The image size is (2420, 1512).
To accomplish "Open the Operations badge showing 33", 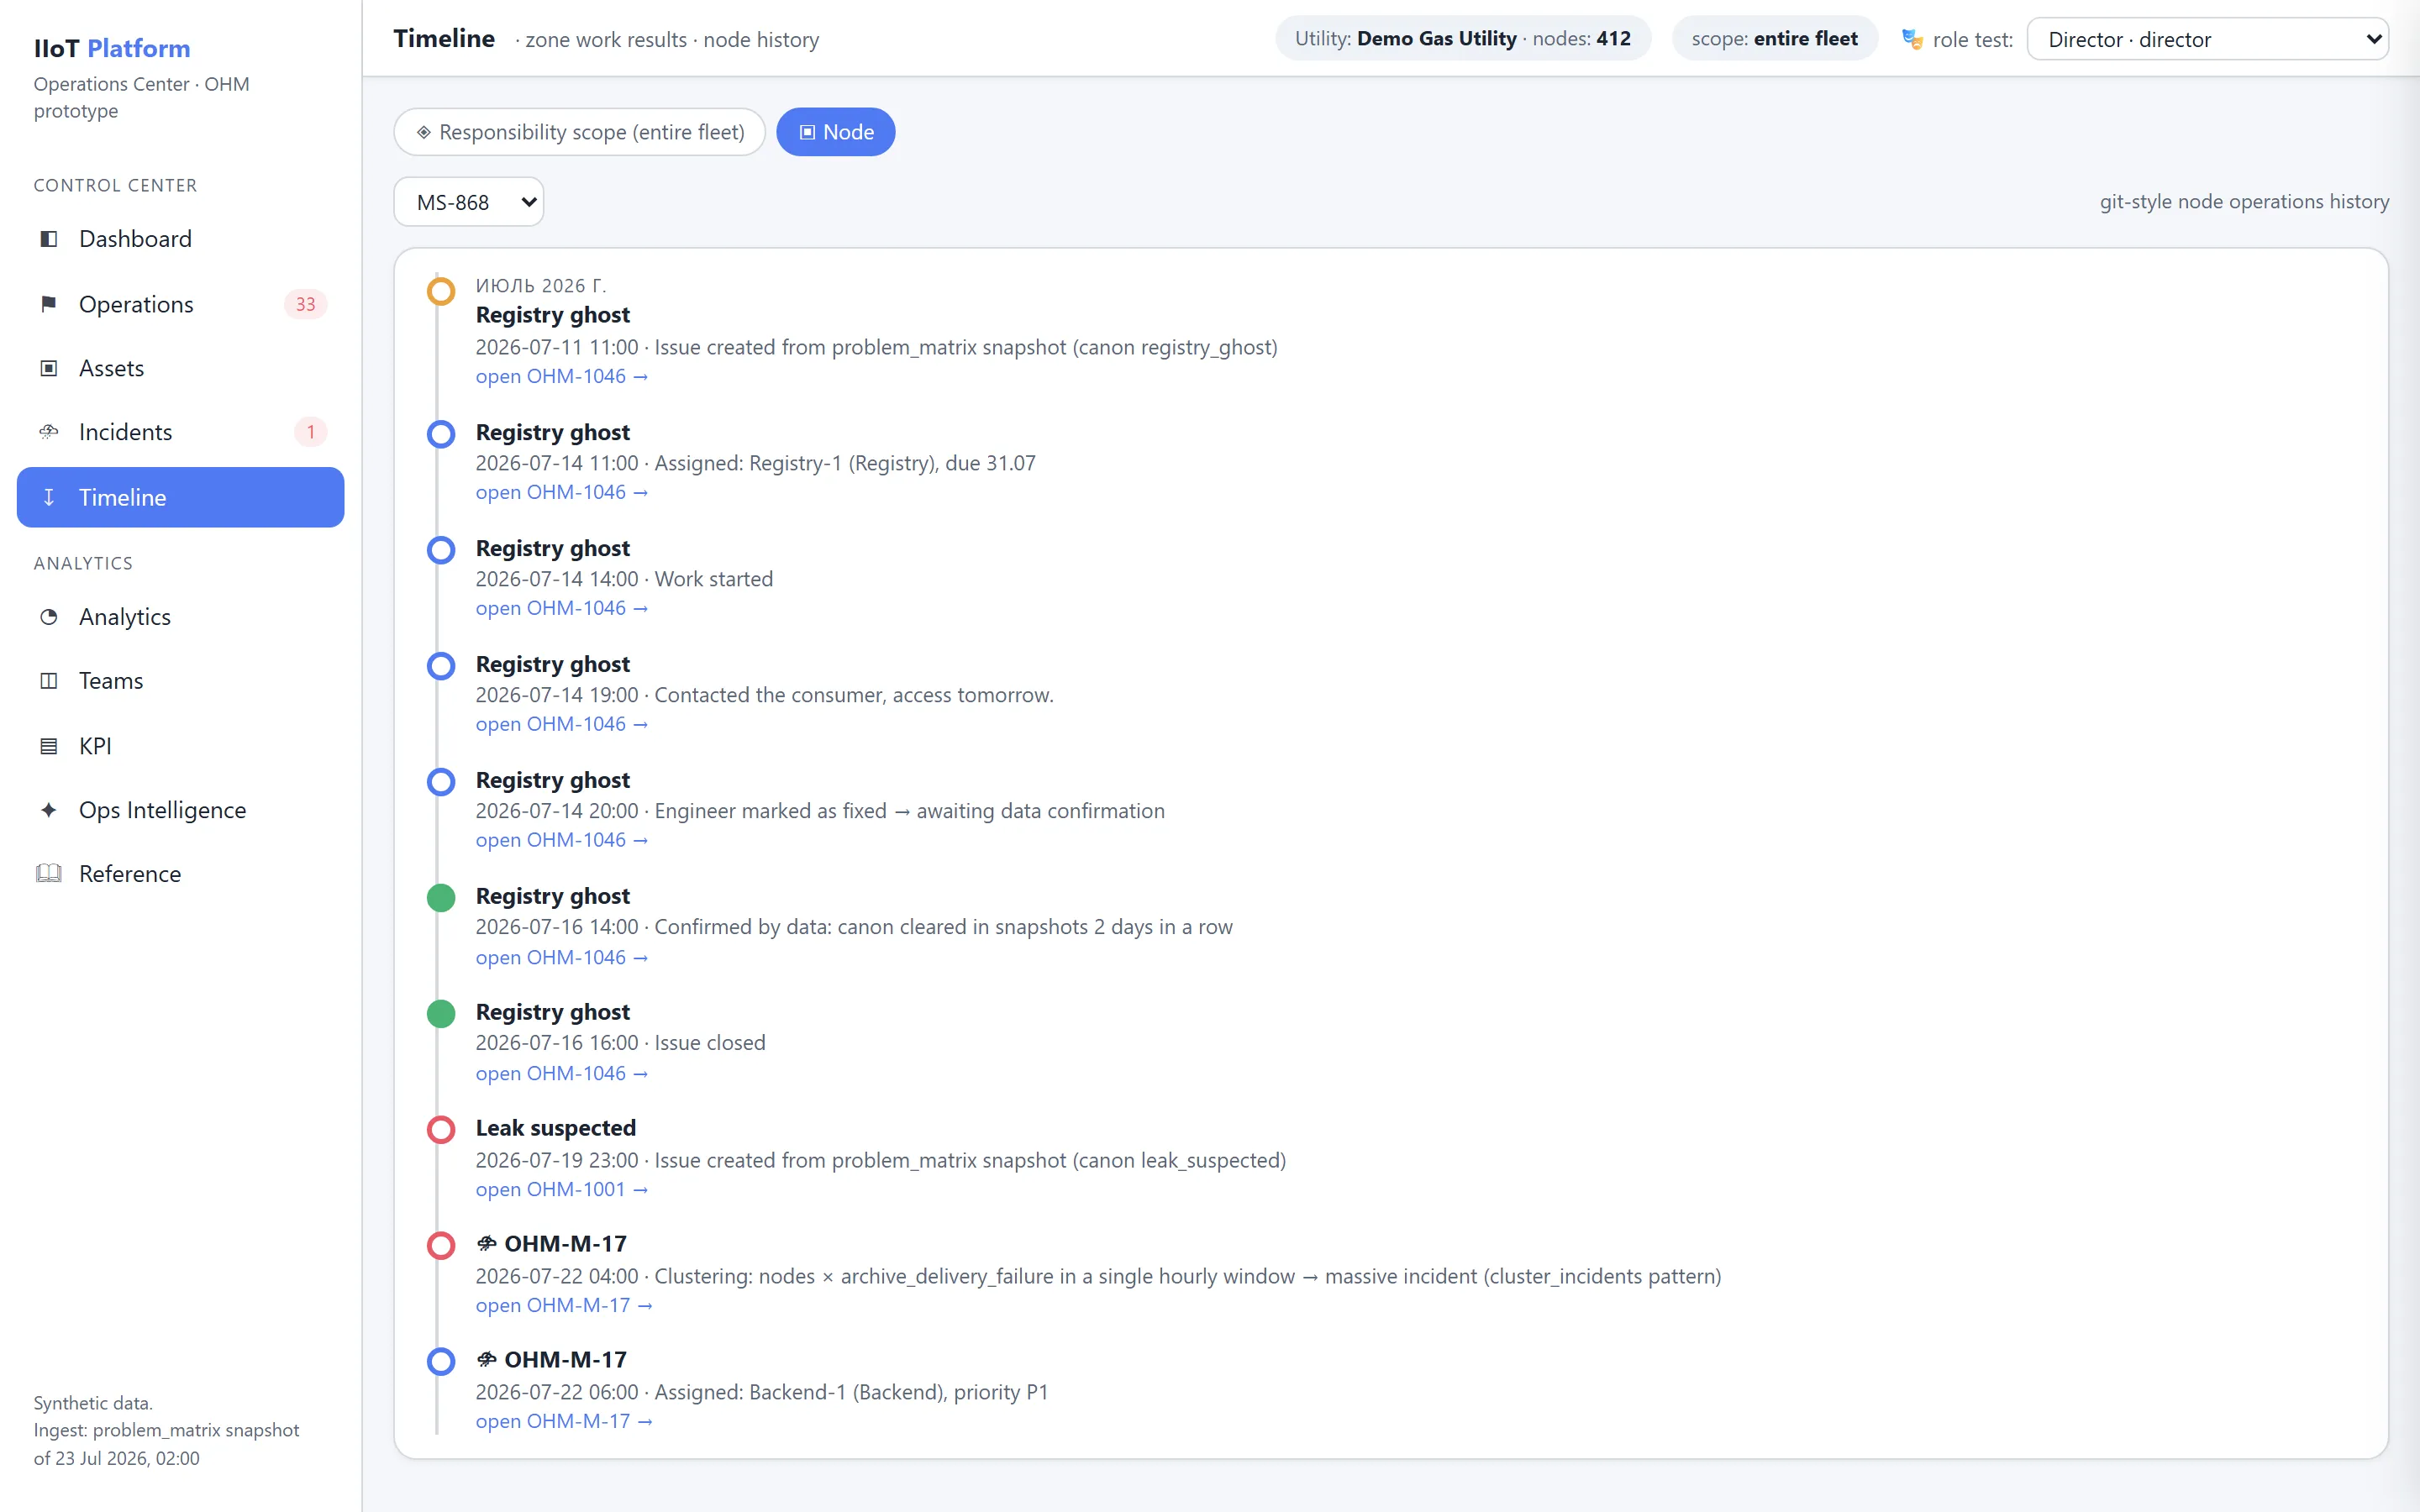I will [x=305, y=304].
